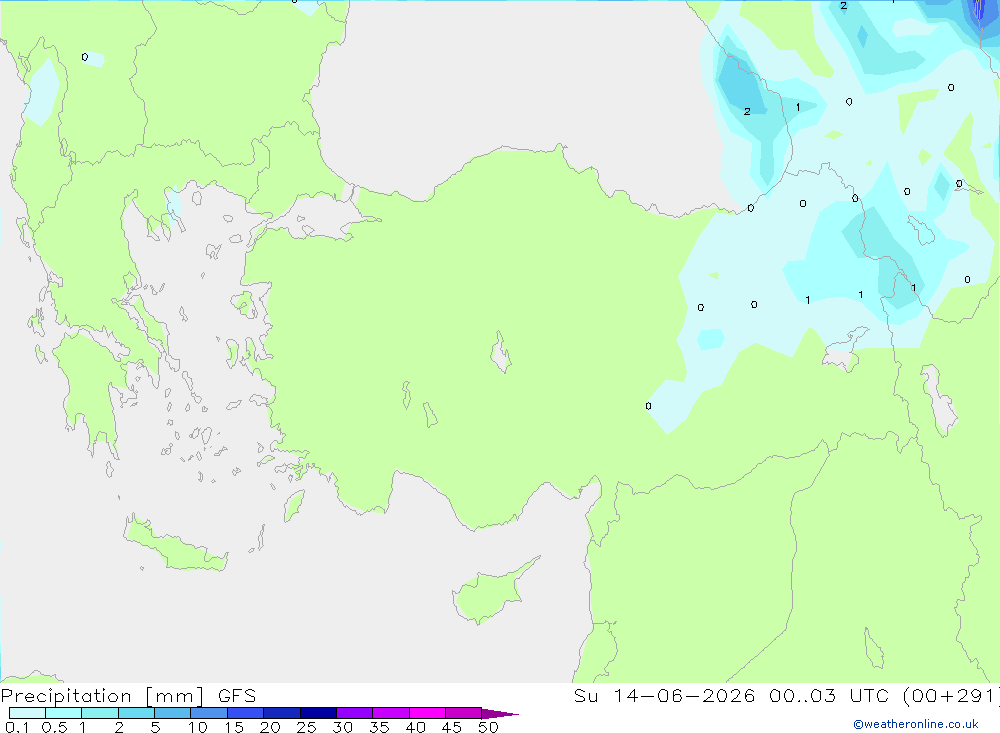Click the 25–30 mm navy legend box
The height and width of the screenshot is (733, 1000).
pyautogui.click(x=318, y=713)
